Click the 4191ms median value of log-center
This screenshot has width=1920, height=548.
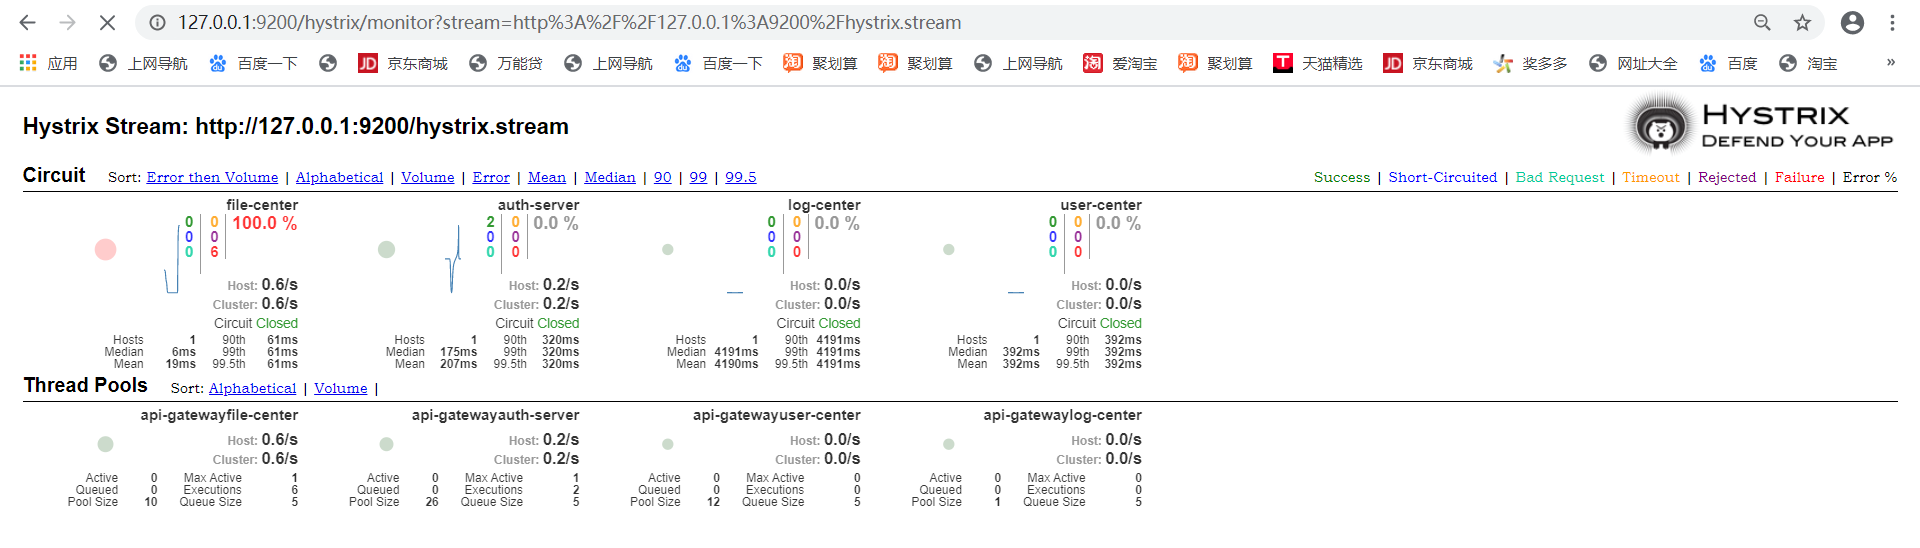tap(736, 352)
